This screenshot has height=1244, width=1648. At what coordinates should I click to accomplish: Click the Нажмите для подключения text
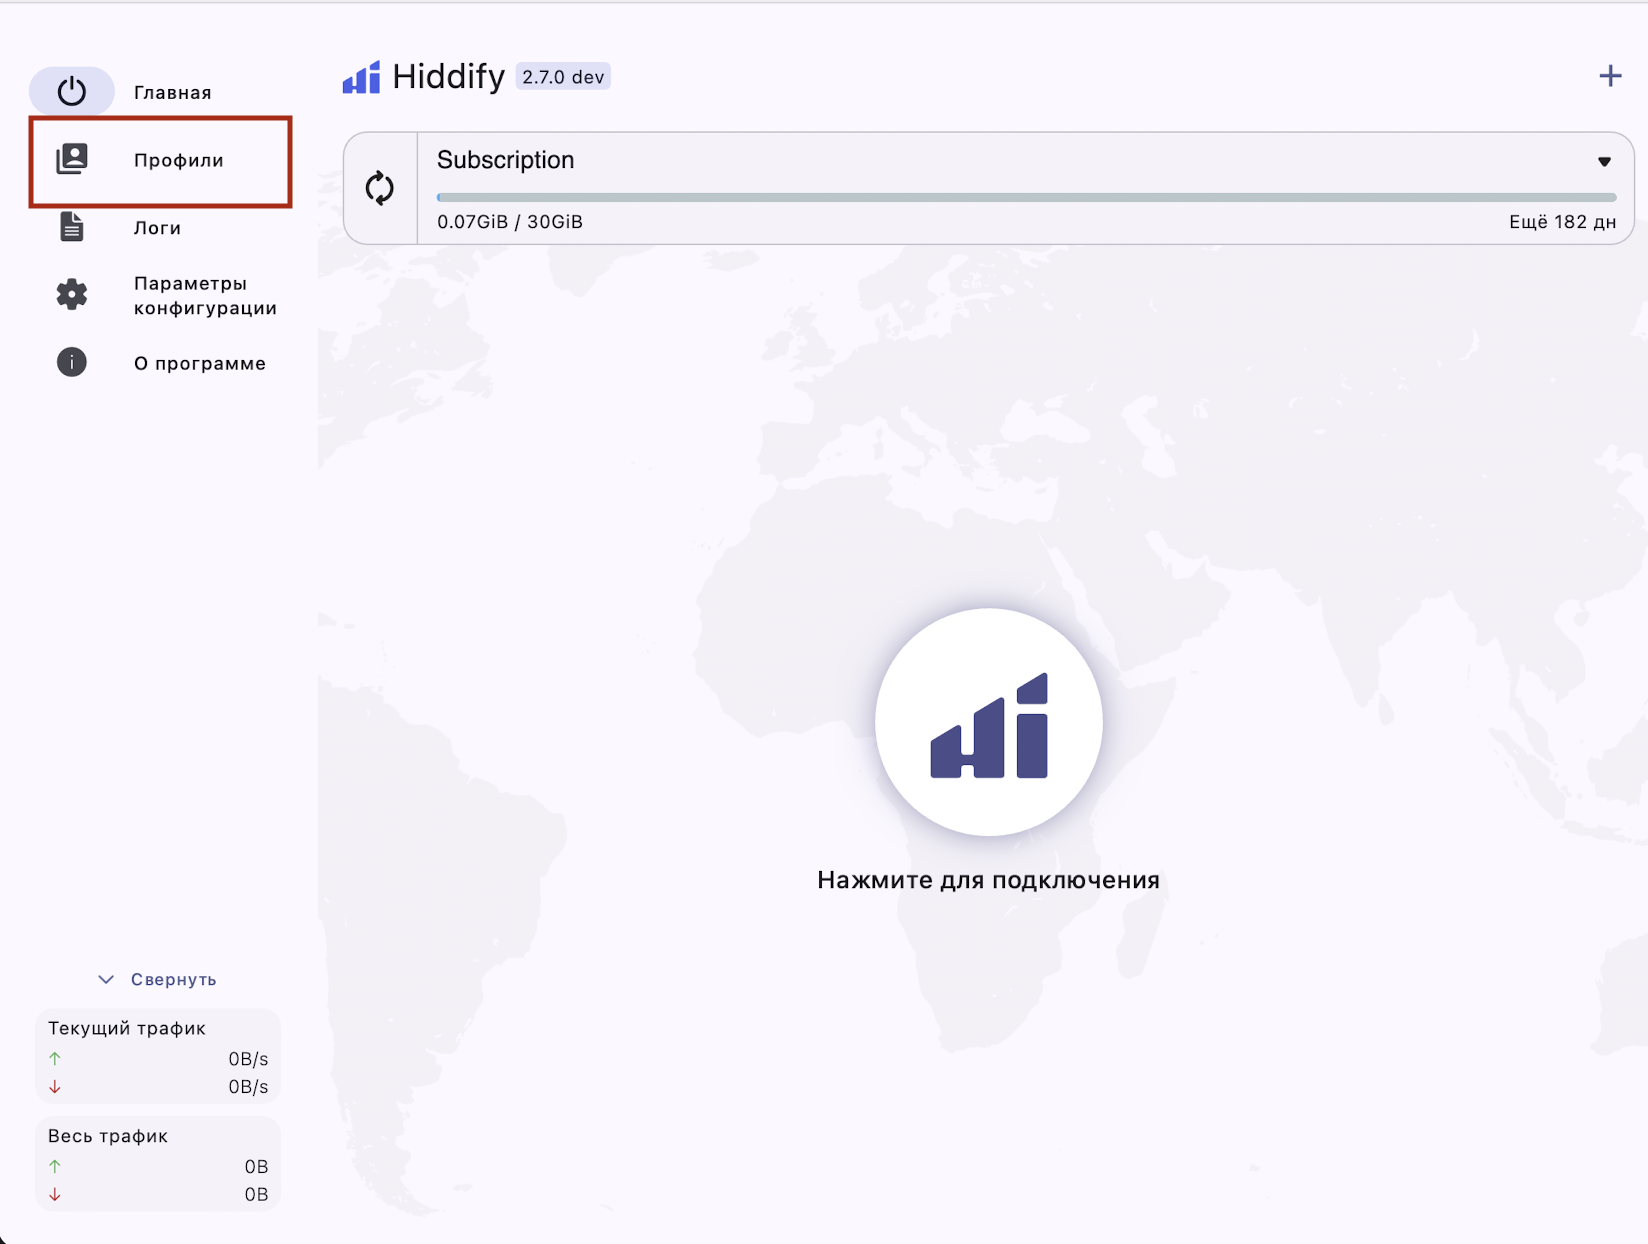(x=988, y=880)
